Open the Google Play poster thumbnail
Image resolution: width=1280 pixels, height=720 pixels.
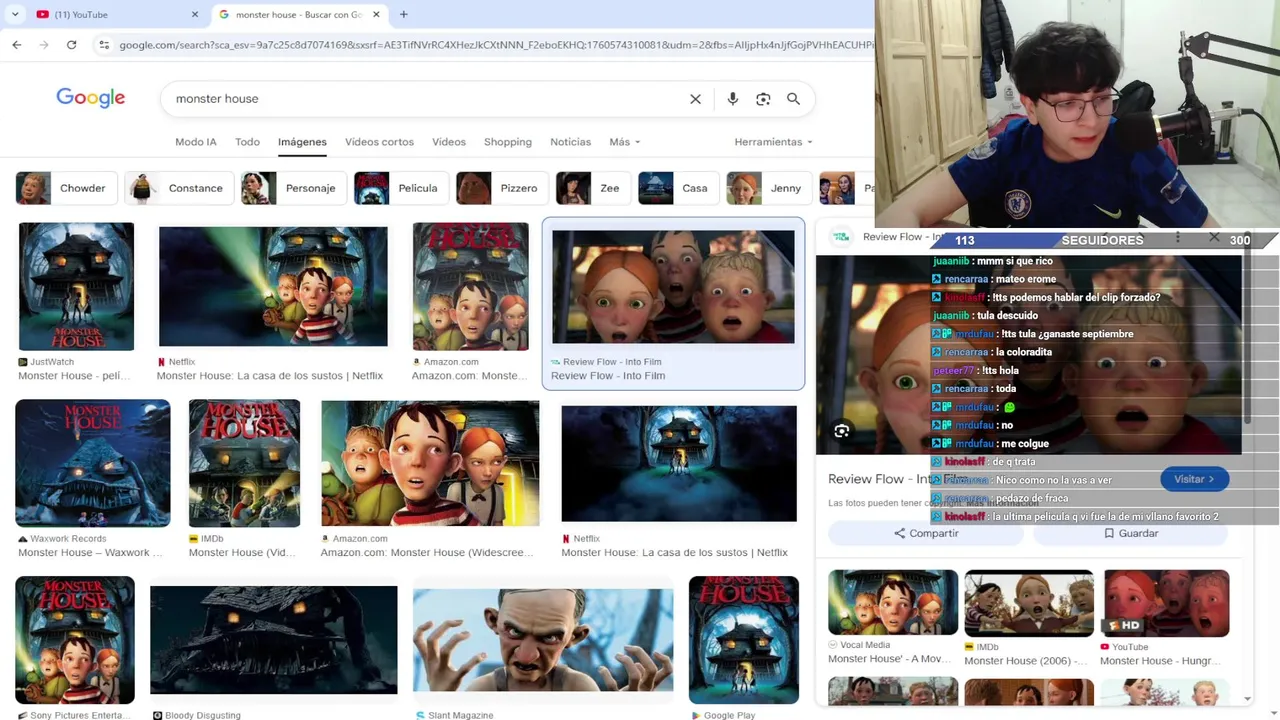coord(744,640)
